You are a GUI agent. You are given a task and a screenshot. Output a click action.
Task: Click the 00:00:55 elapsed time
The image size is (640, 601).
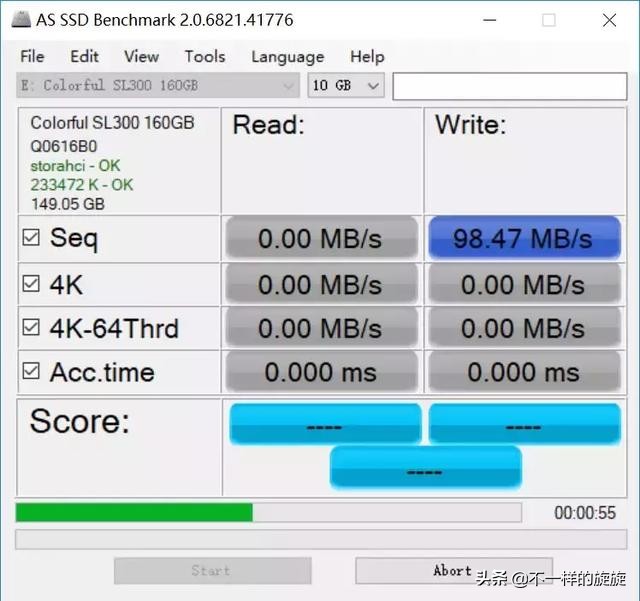click(x=584, y=513)
